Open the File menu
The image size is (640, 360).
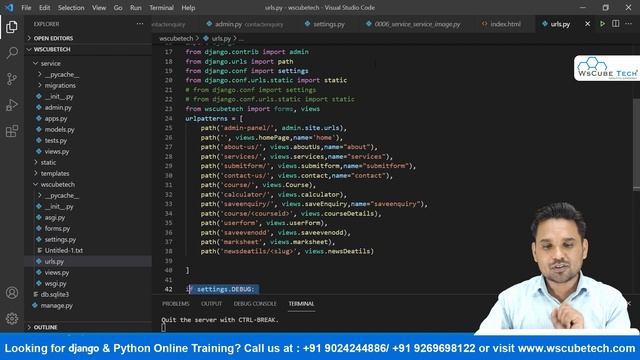pyautogui.click(x=26, y=8)
